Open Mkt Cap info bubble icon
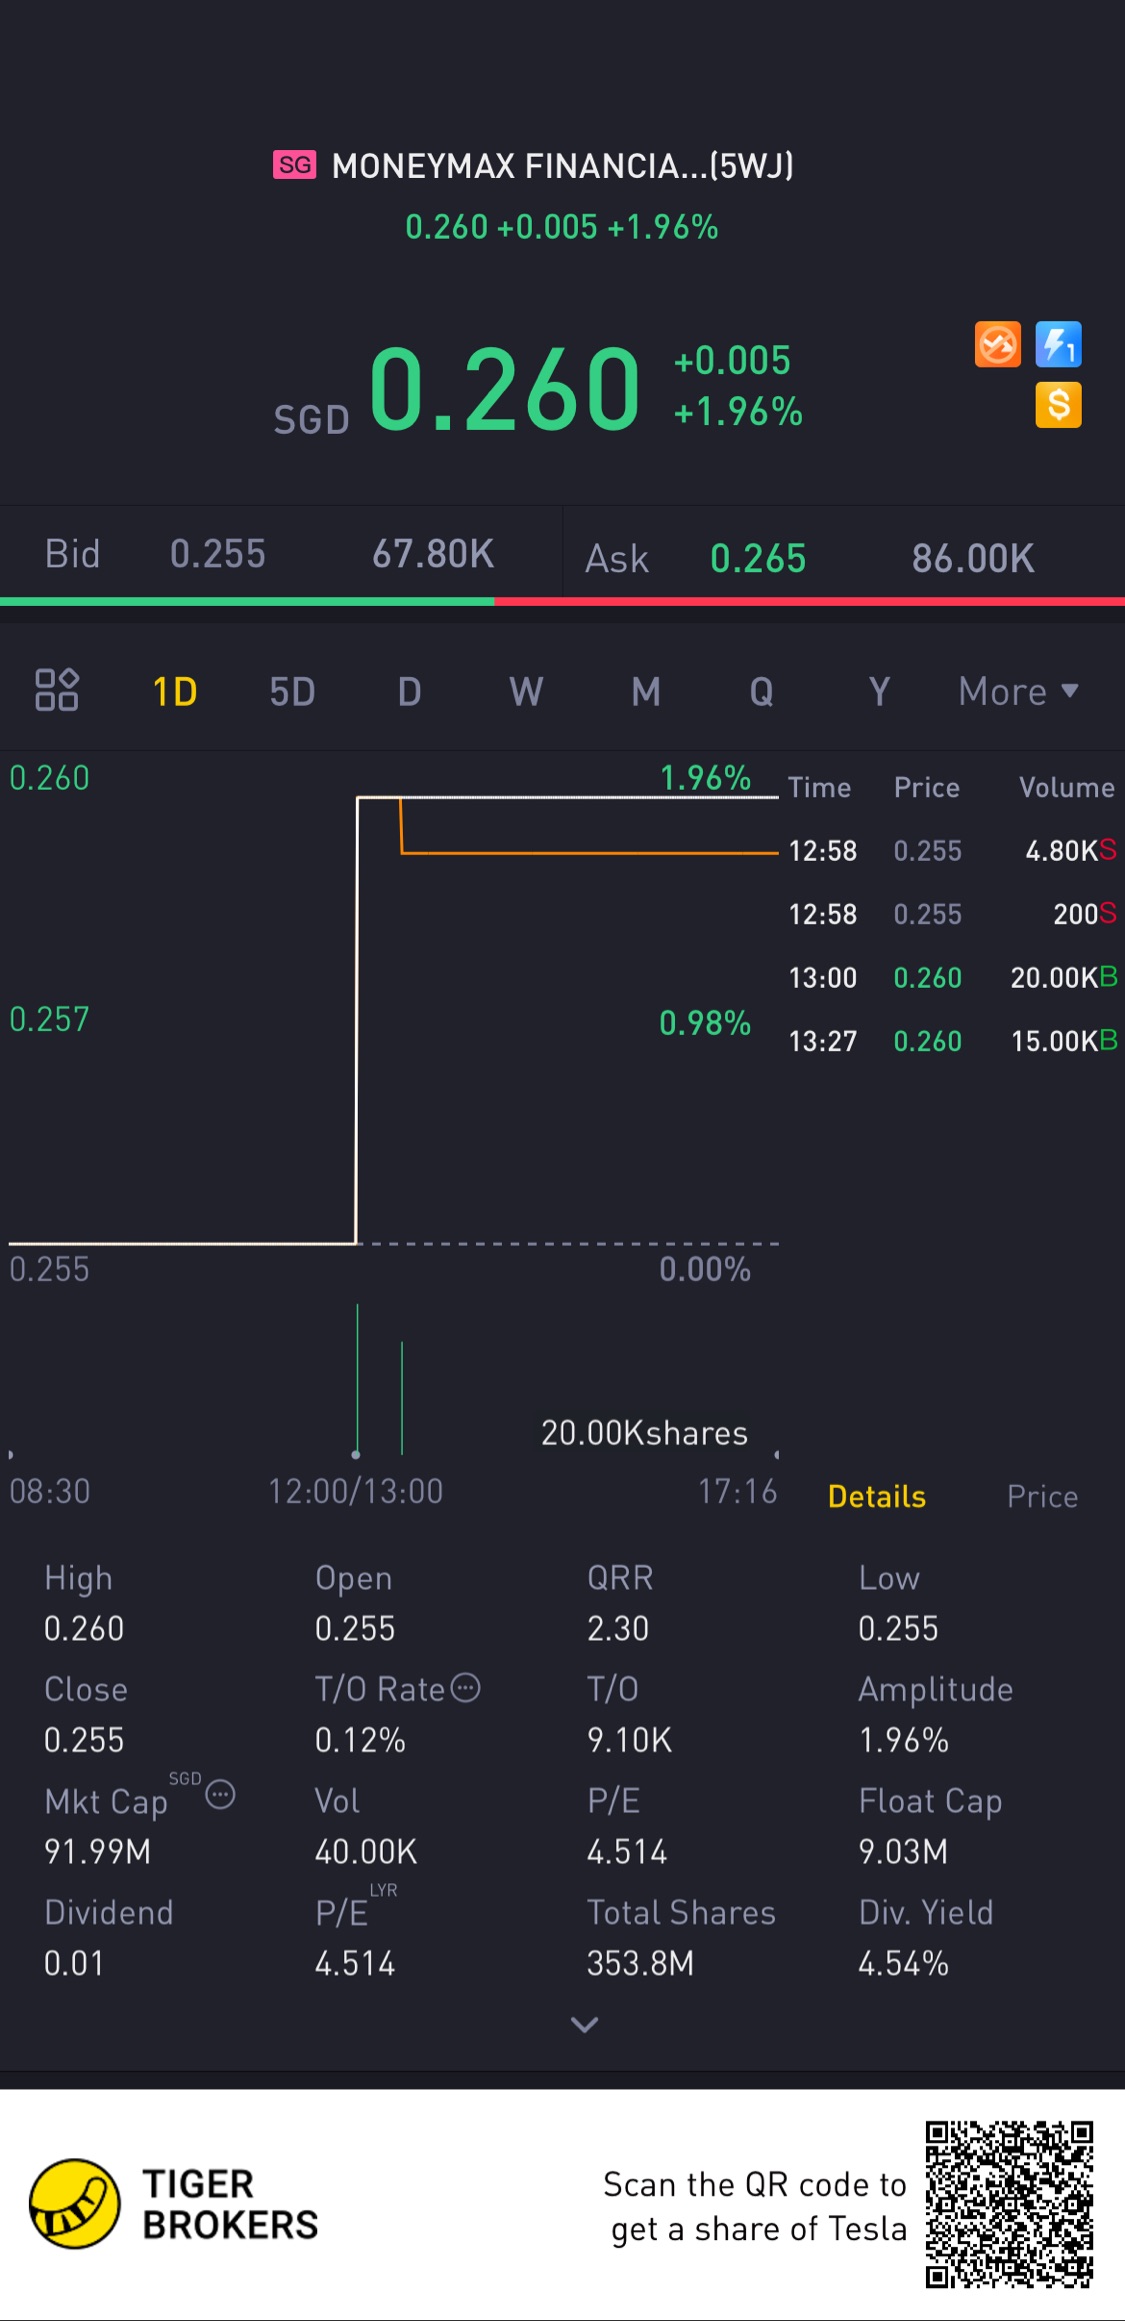The image size is (1125, 2321). point(220,1795)
